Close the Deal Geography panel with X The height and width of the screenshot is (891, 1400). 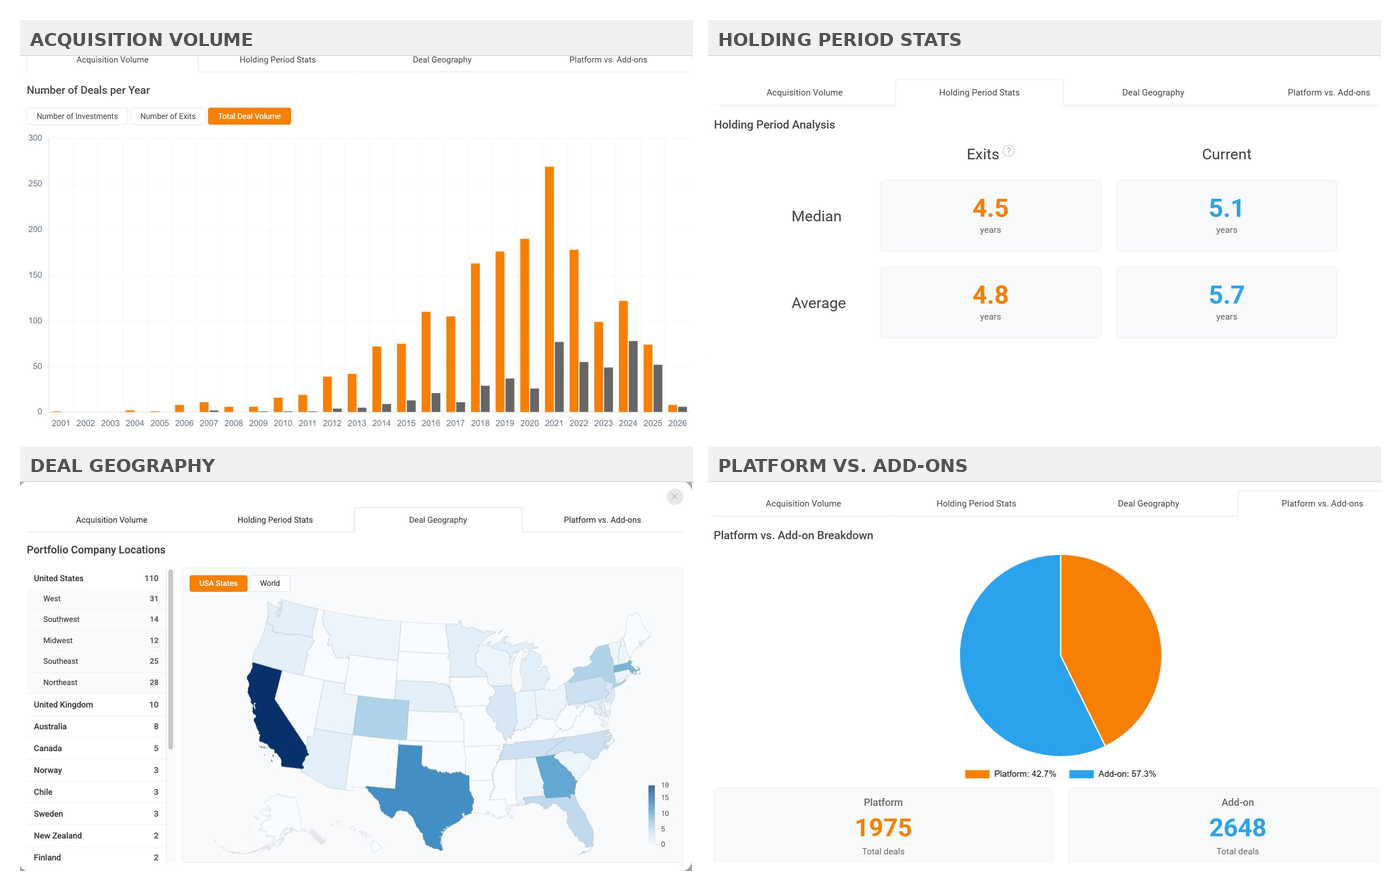tap(675, 497)
